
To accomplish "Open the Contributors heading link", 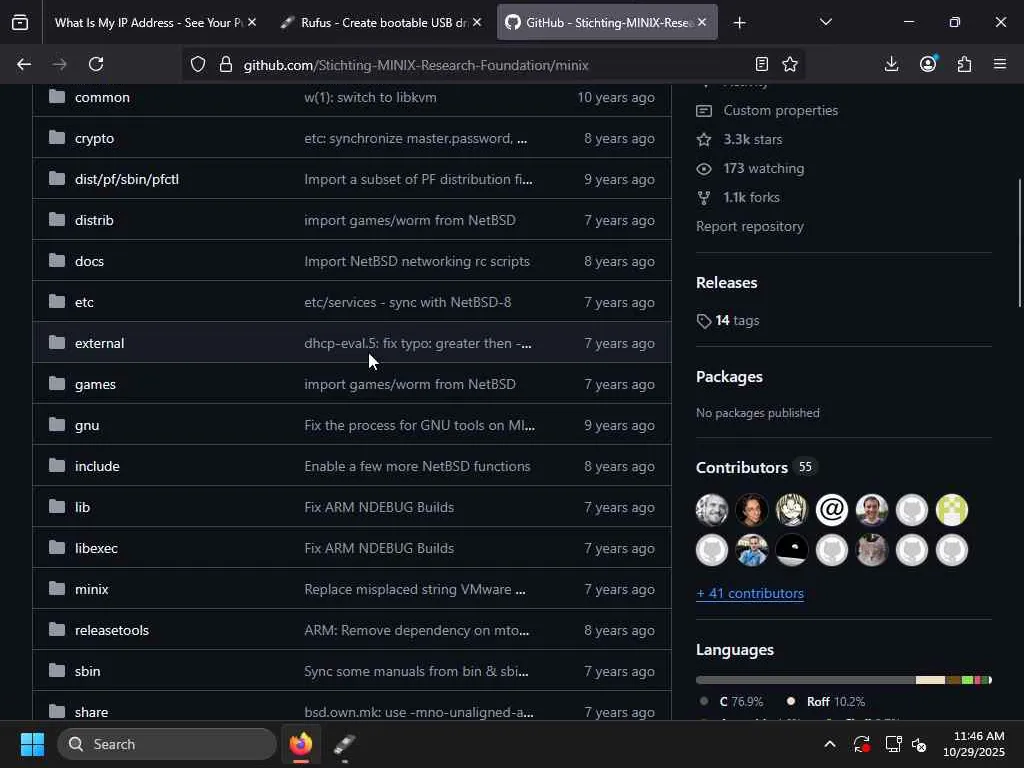I will 742,468.
